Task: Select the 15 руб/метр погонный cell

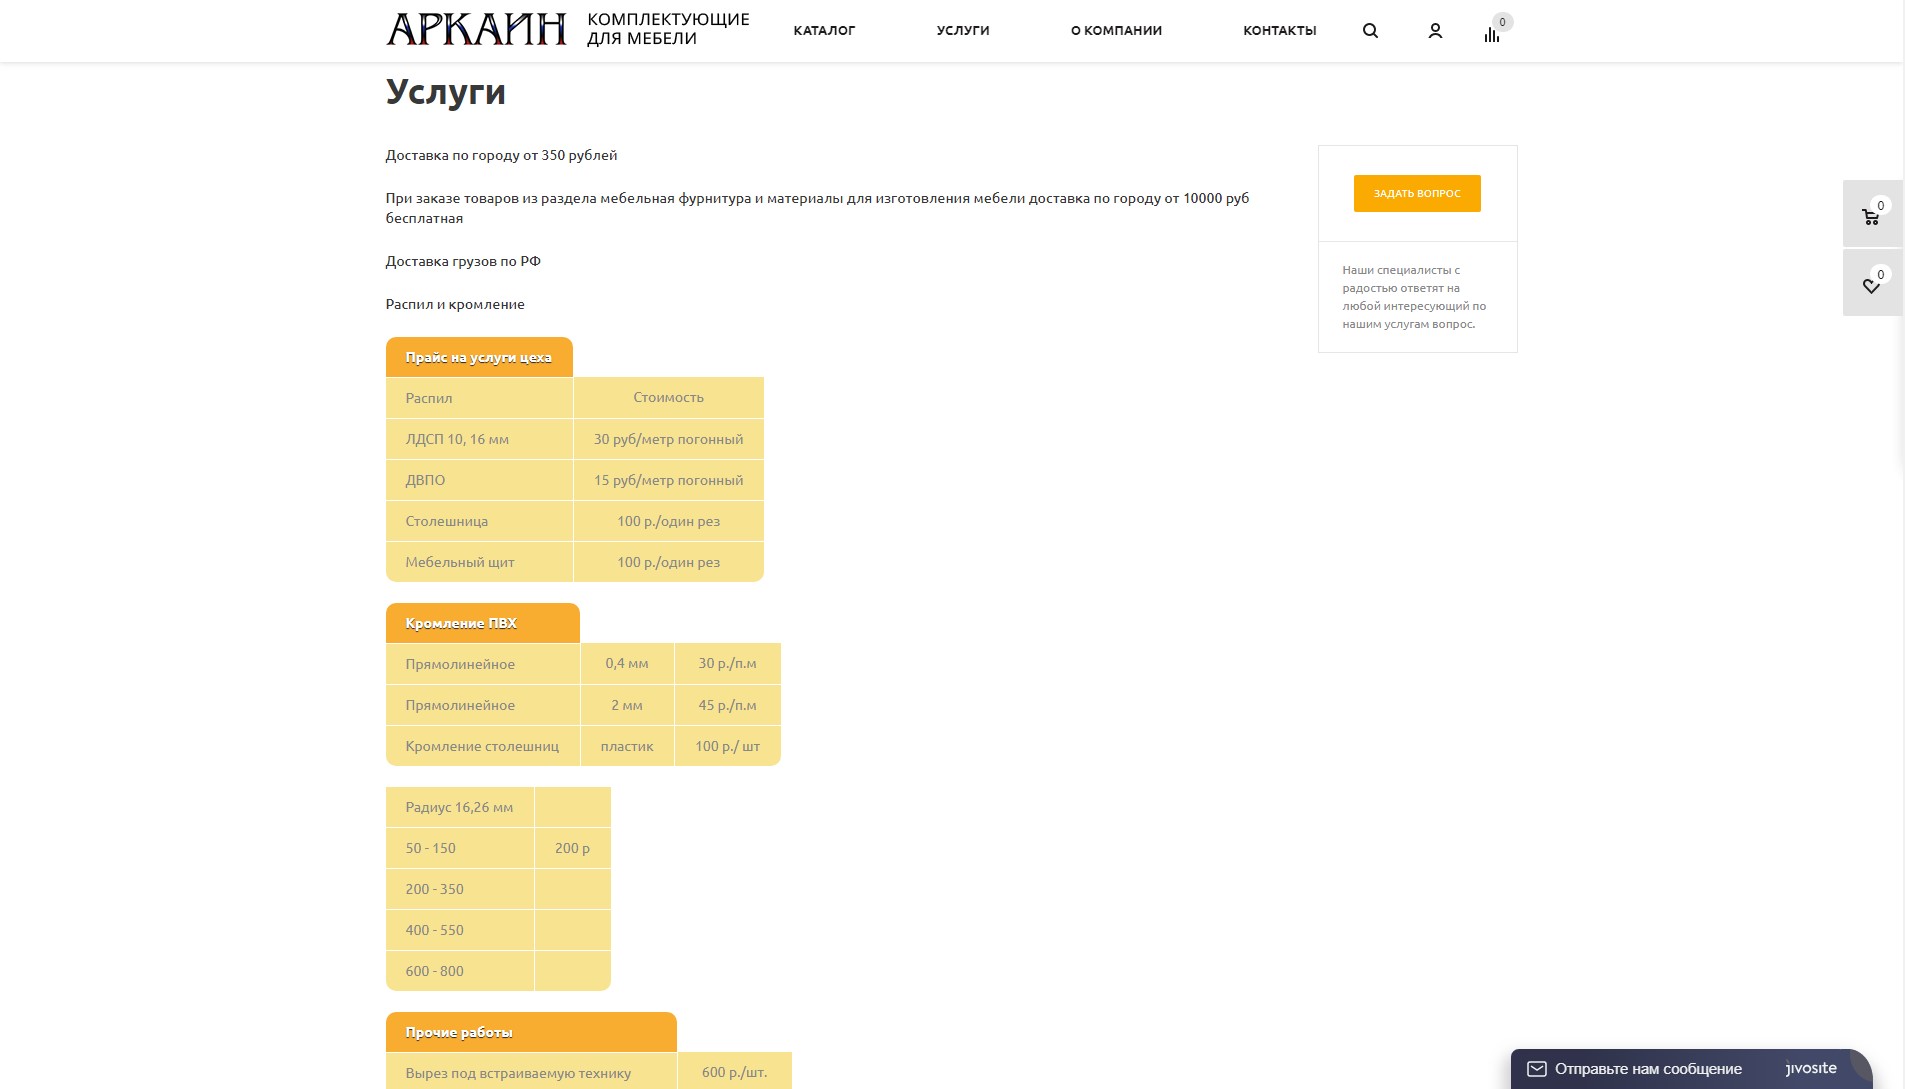Action: 668,480
